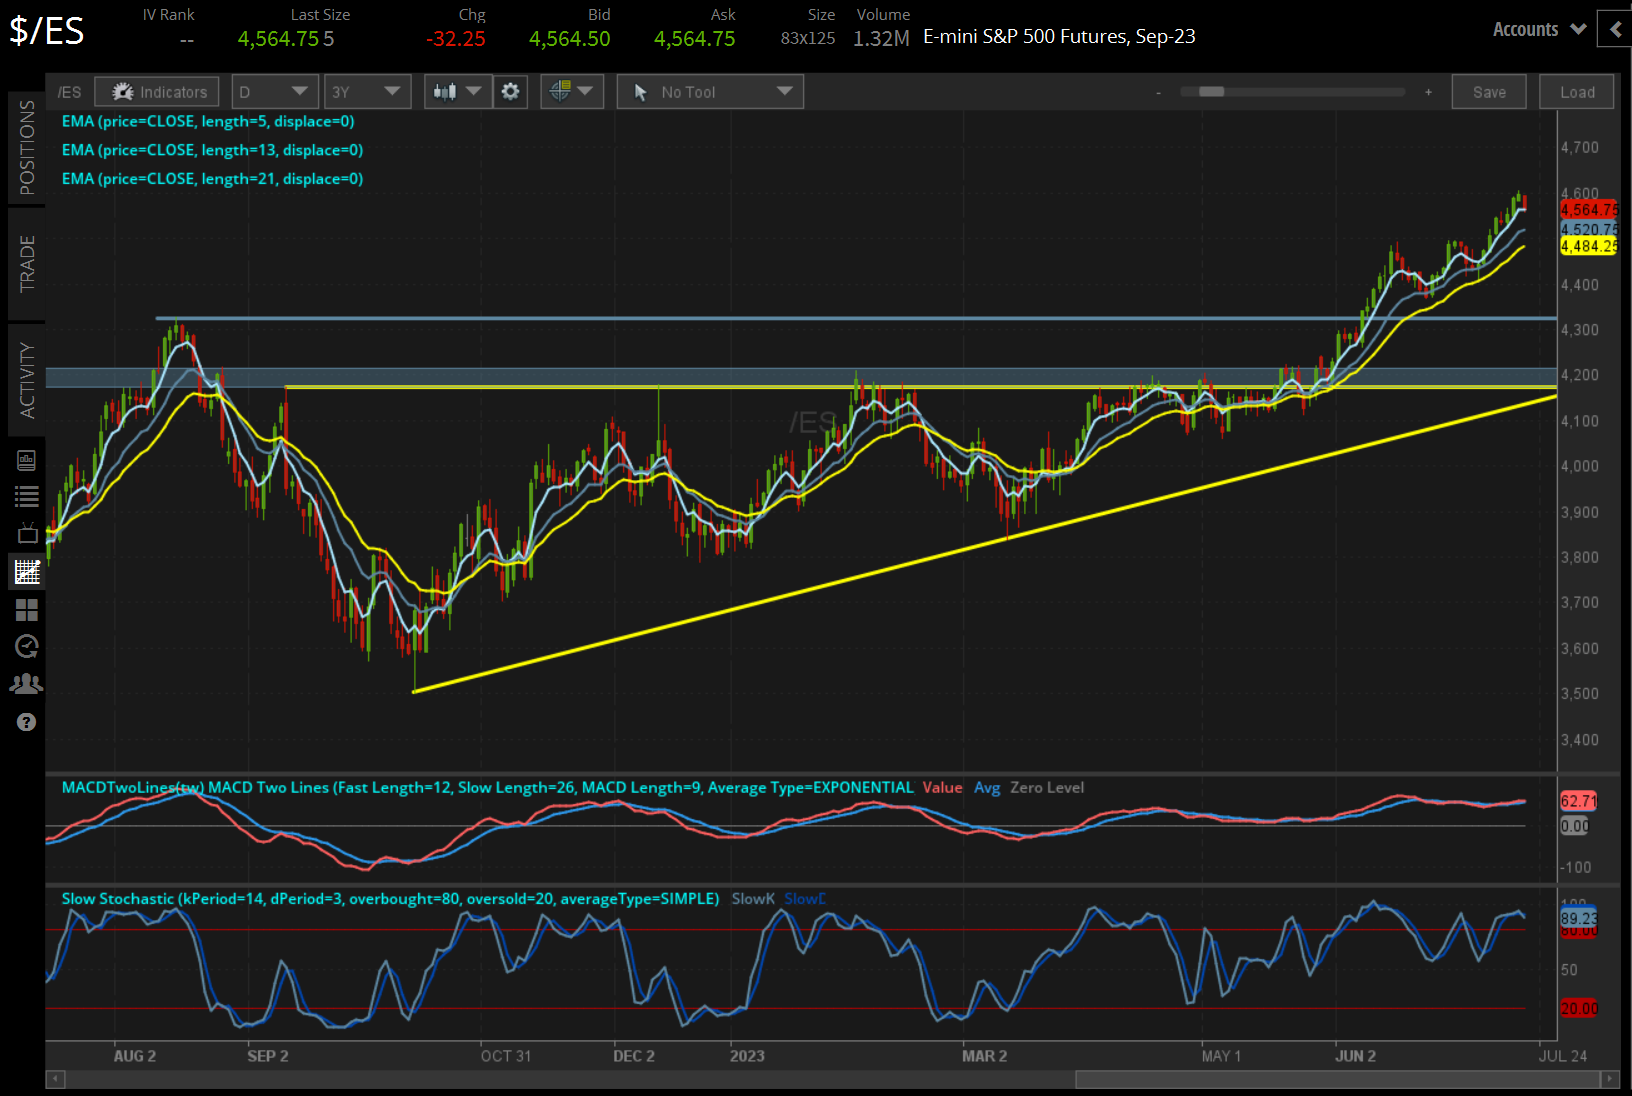This screenshot has width=1632, height=1096.
Task: Expand the Accounts dropdown
Action: [1537, 29]
